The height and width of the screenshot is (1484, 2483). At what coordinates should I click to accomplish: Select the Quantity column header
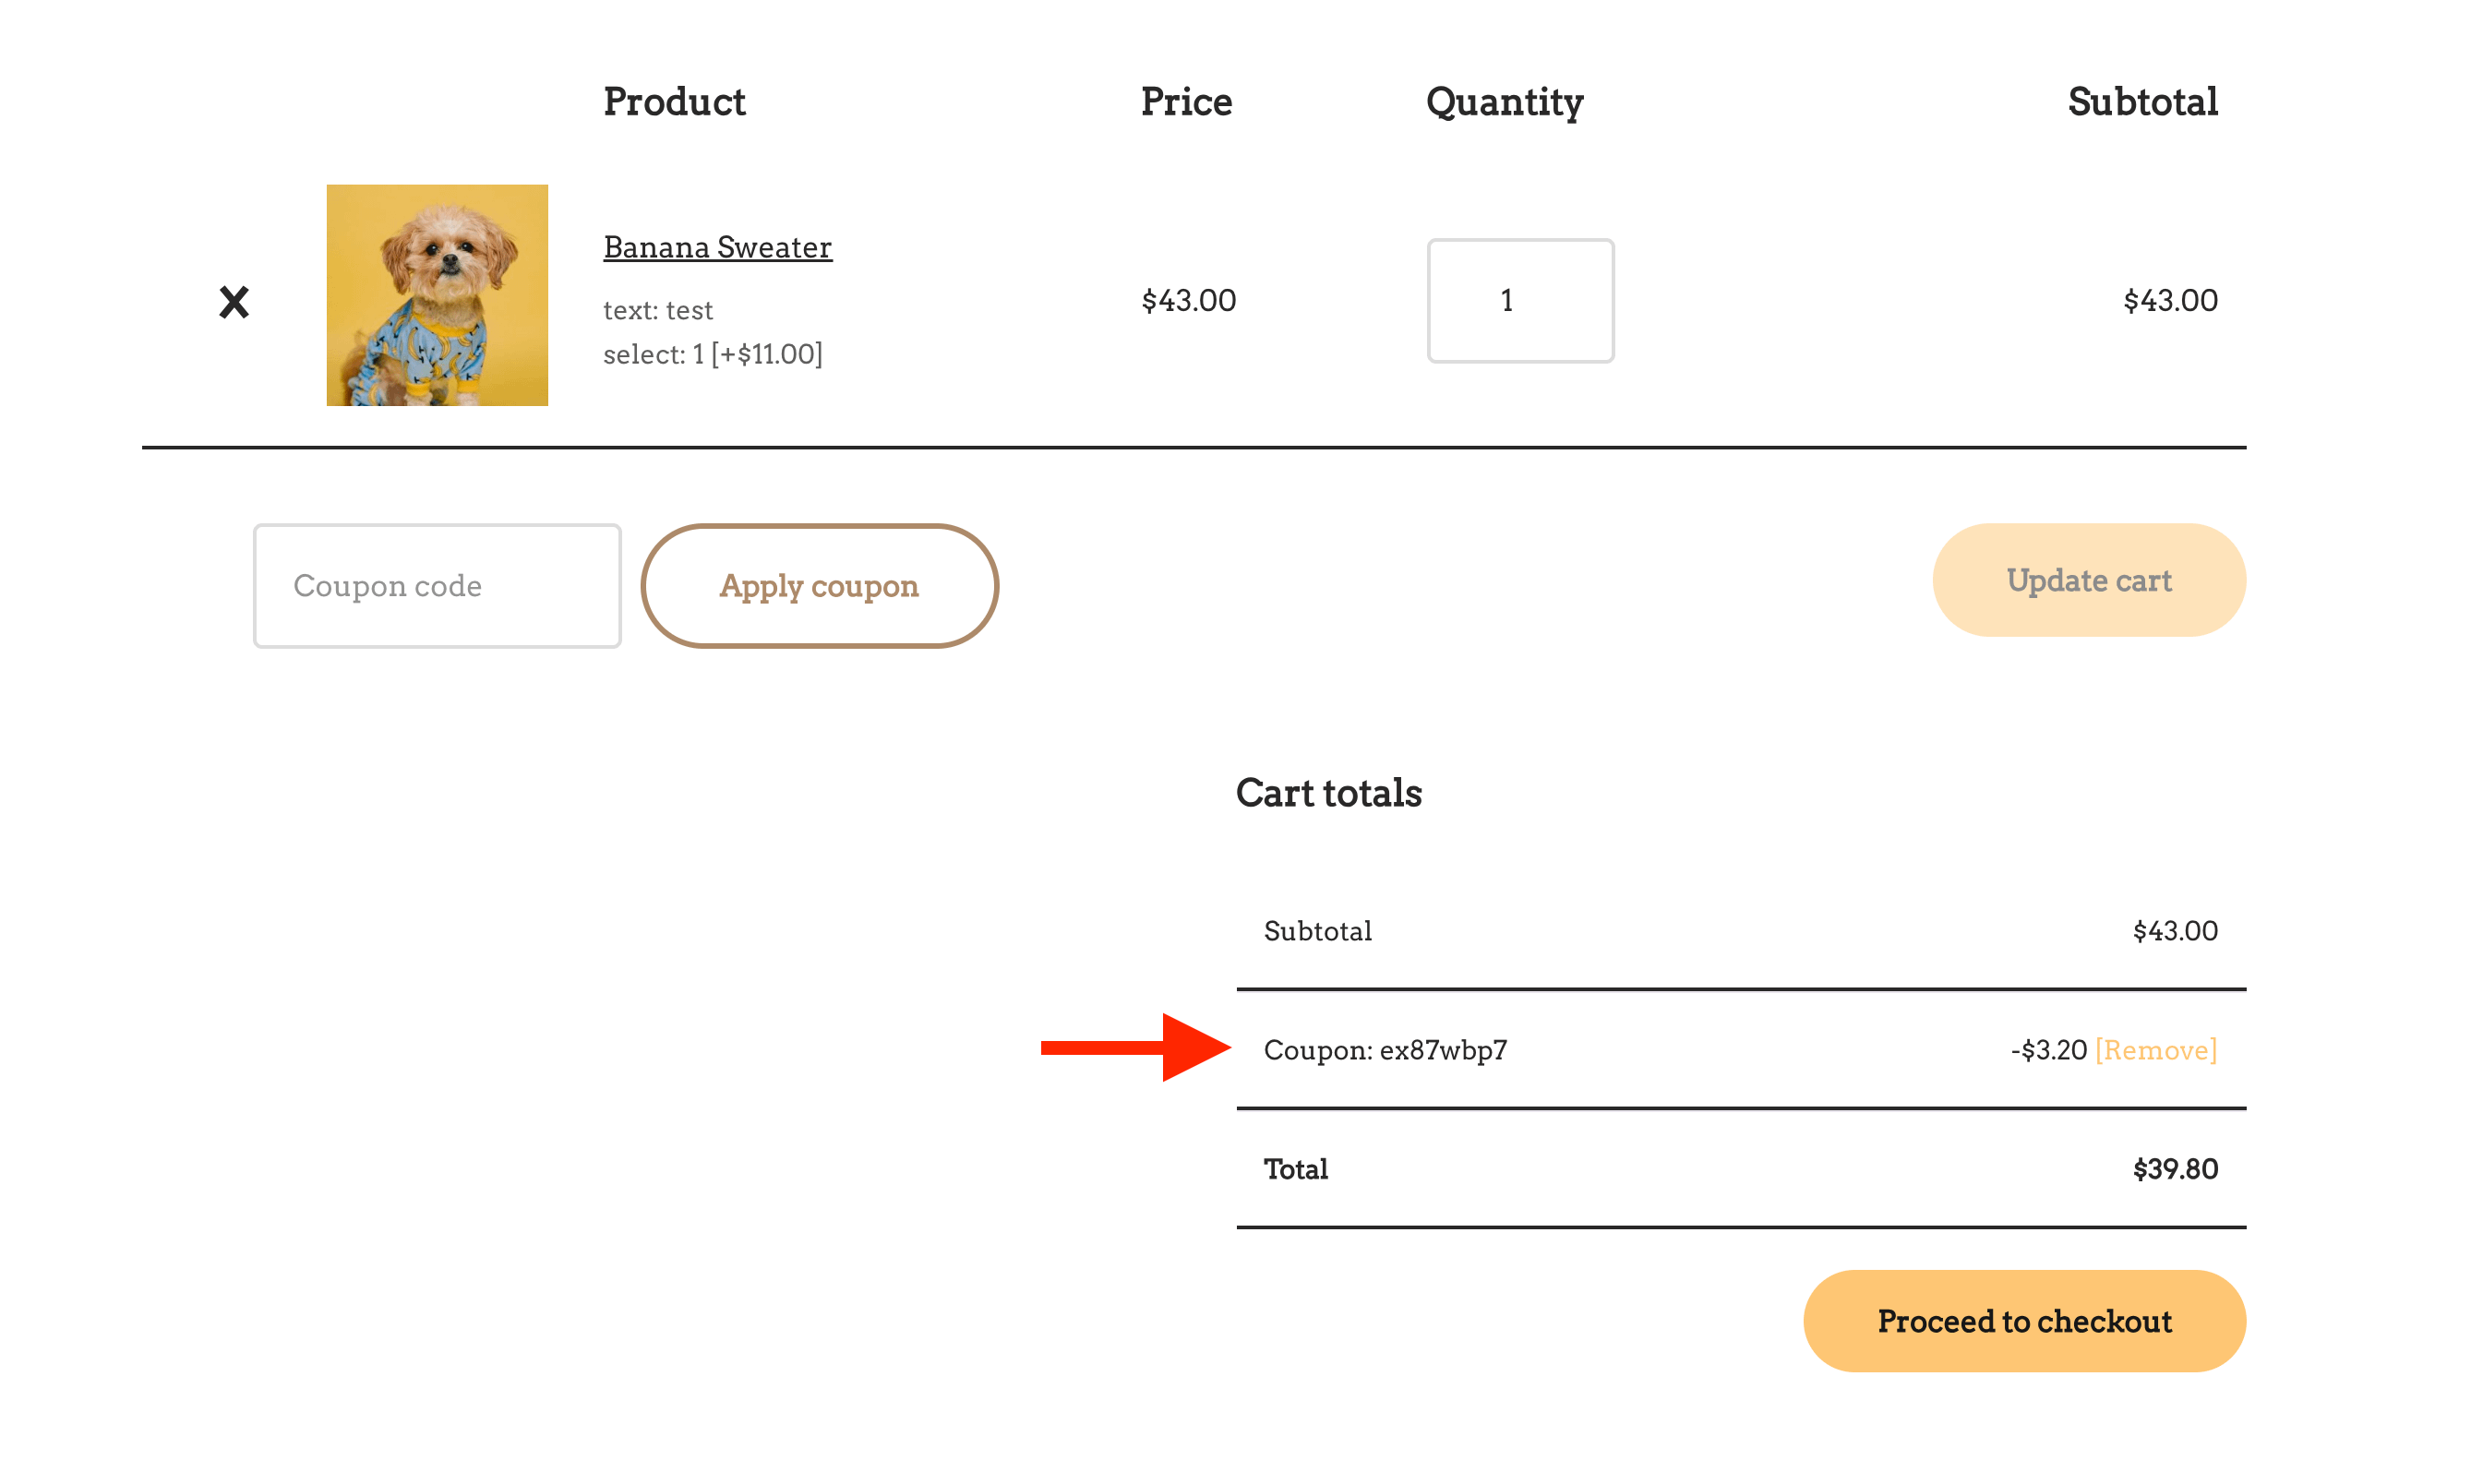(x=1504, y=102)
